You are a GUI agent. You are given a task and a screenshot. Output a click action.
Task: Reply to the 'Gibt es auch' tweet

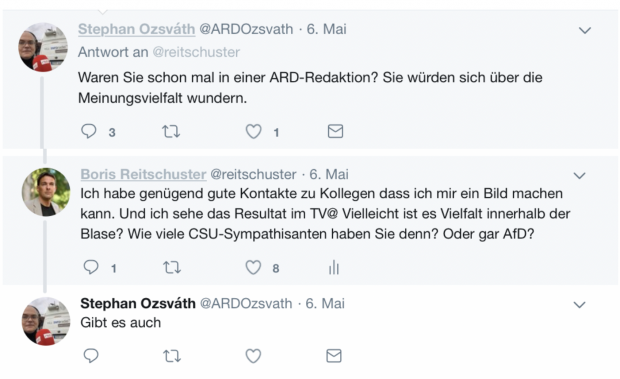point(91,356)
